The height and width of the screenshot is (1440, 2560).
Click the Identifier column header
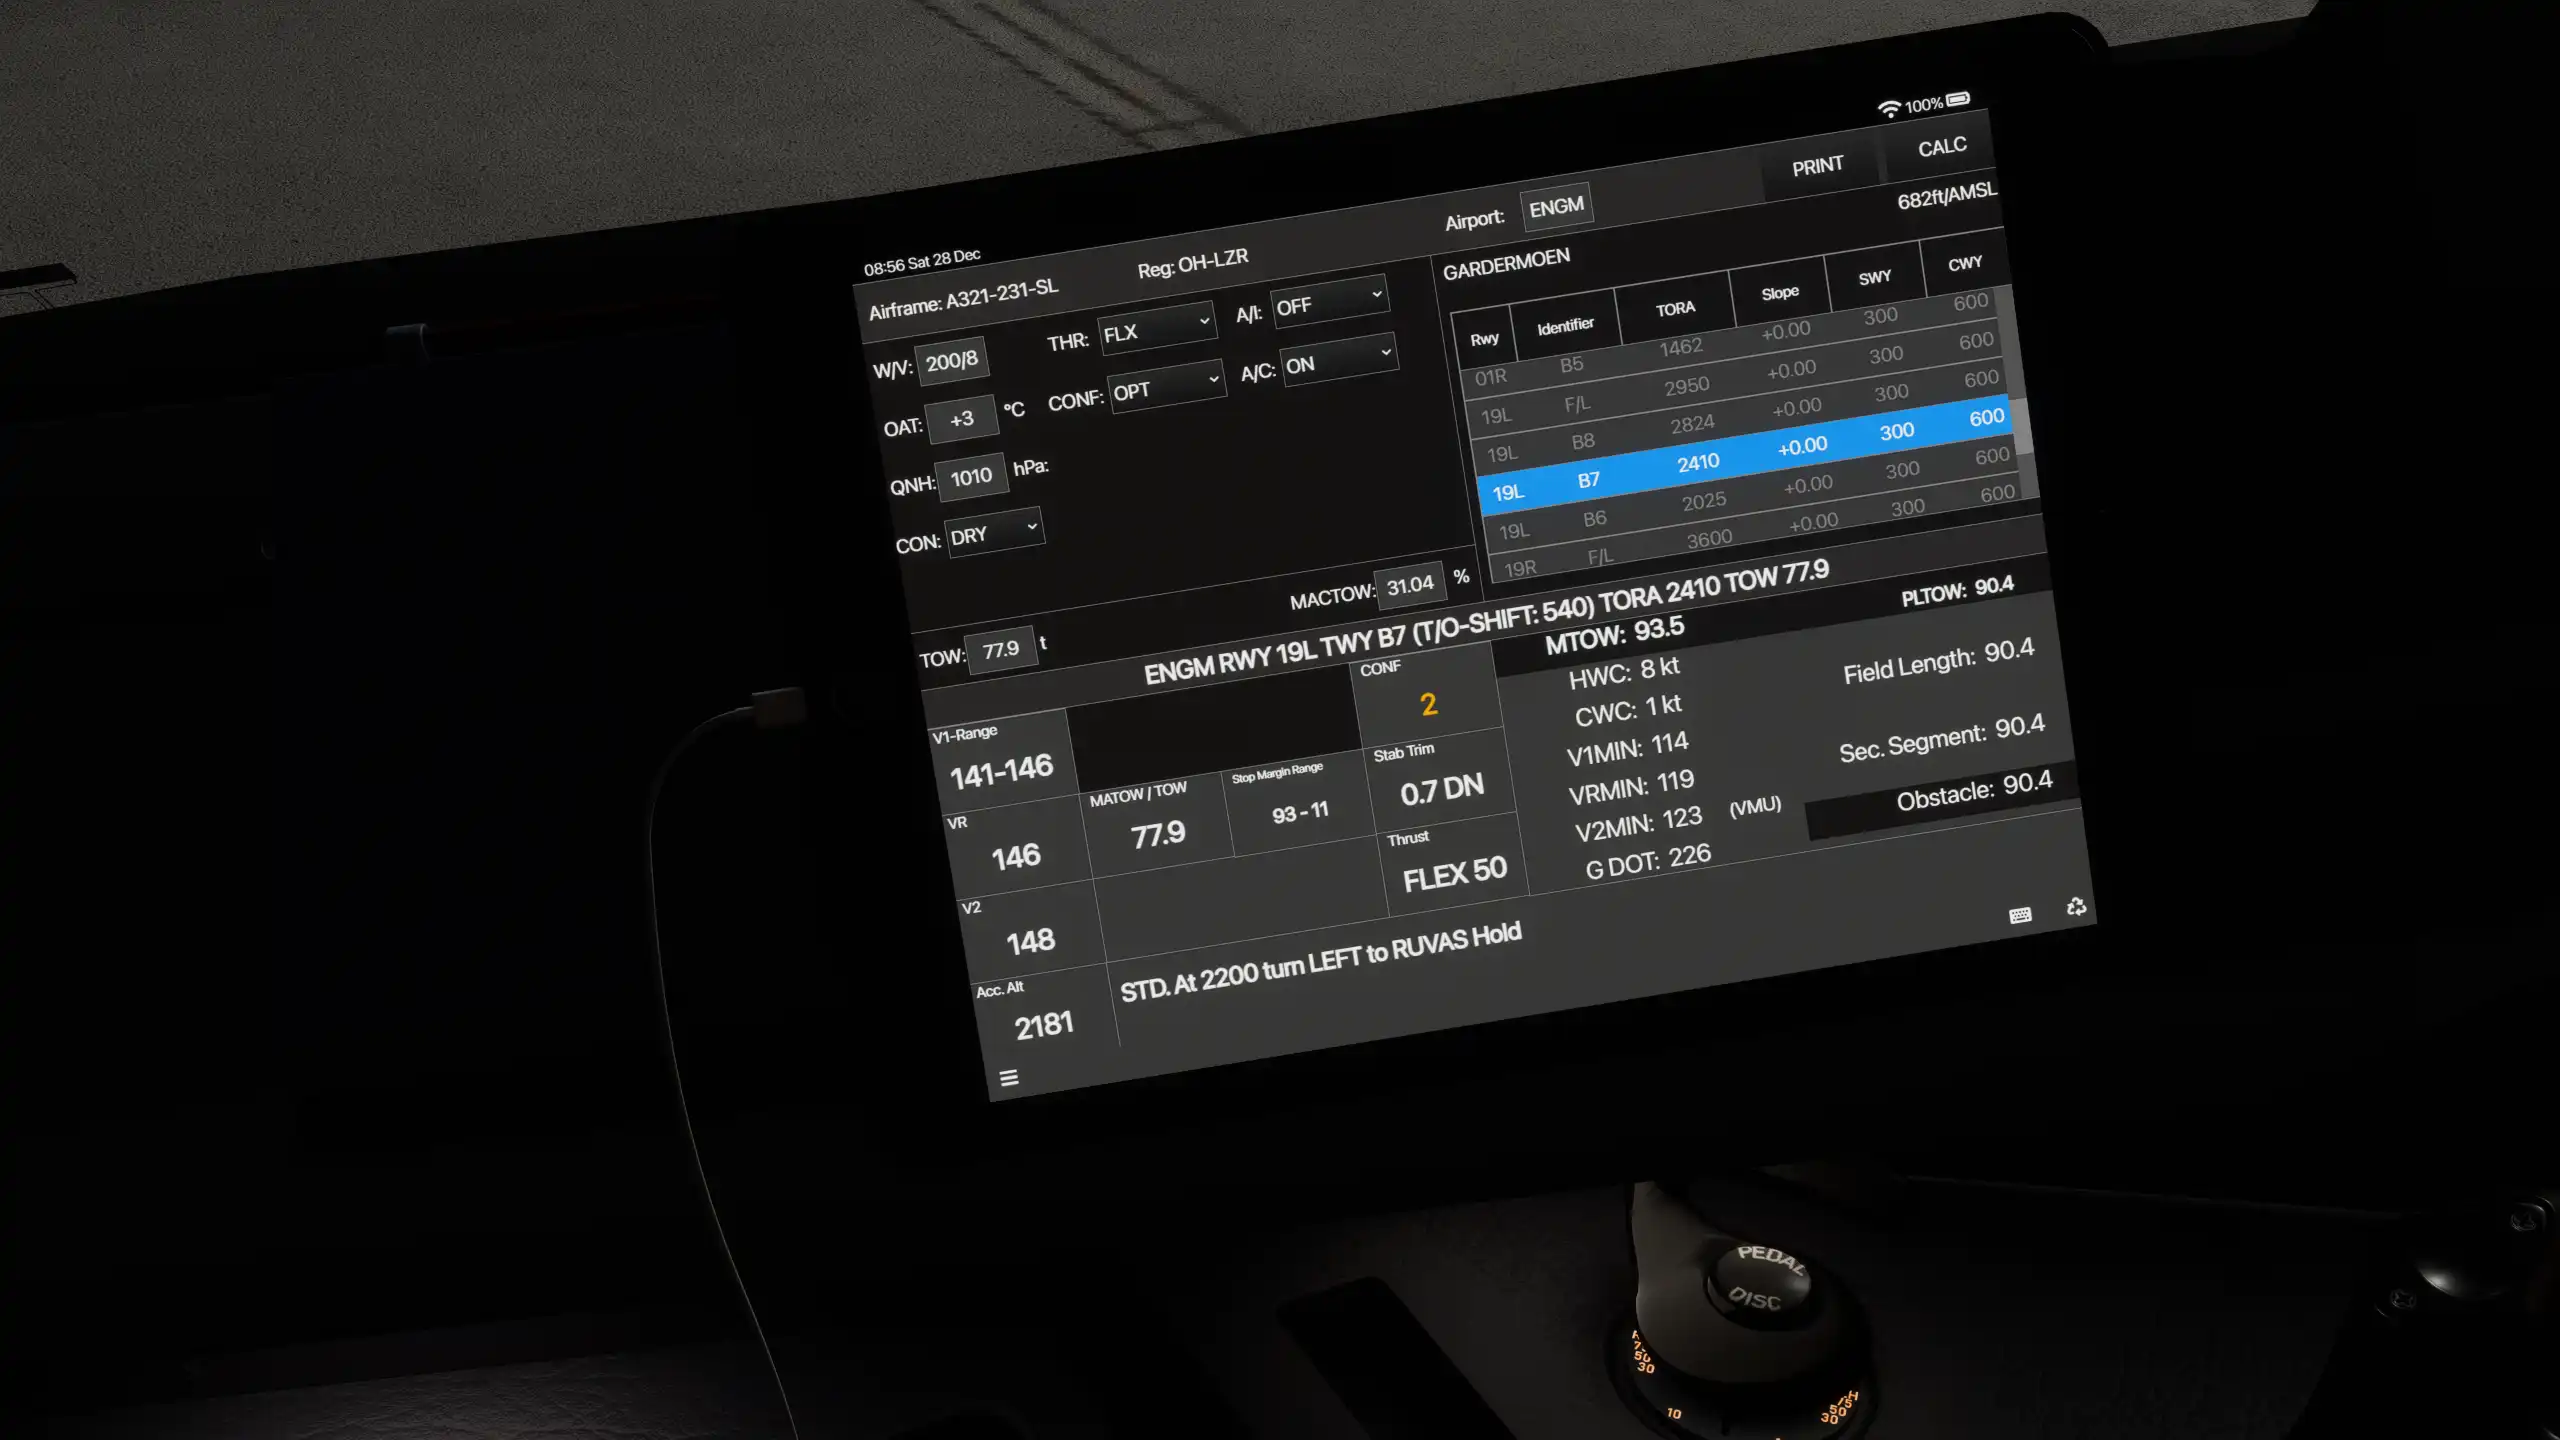coord(1566,325)
